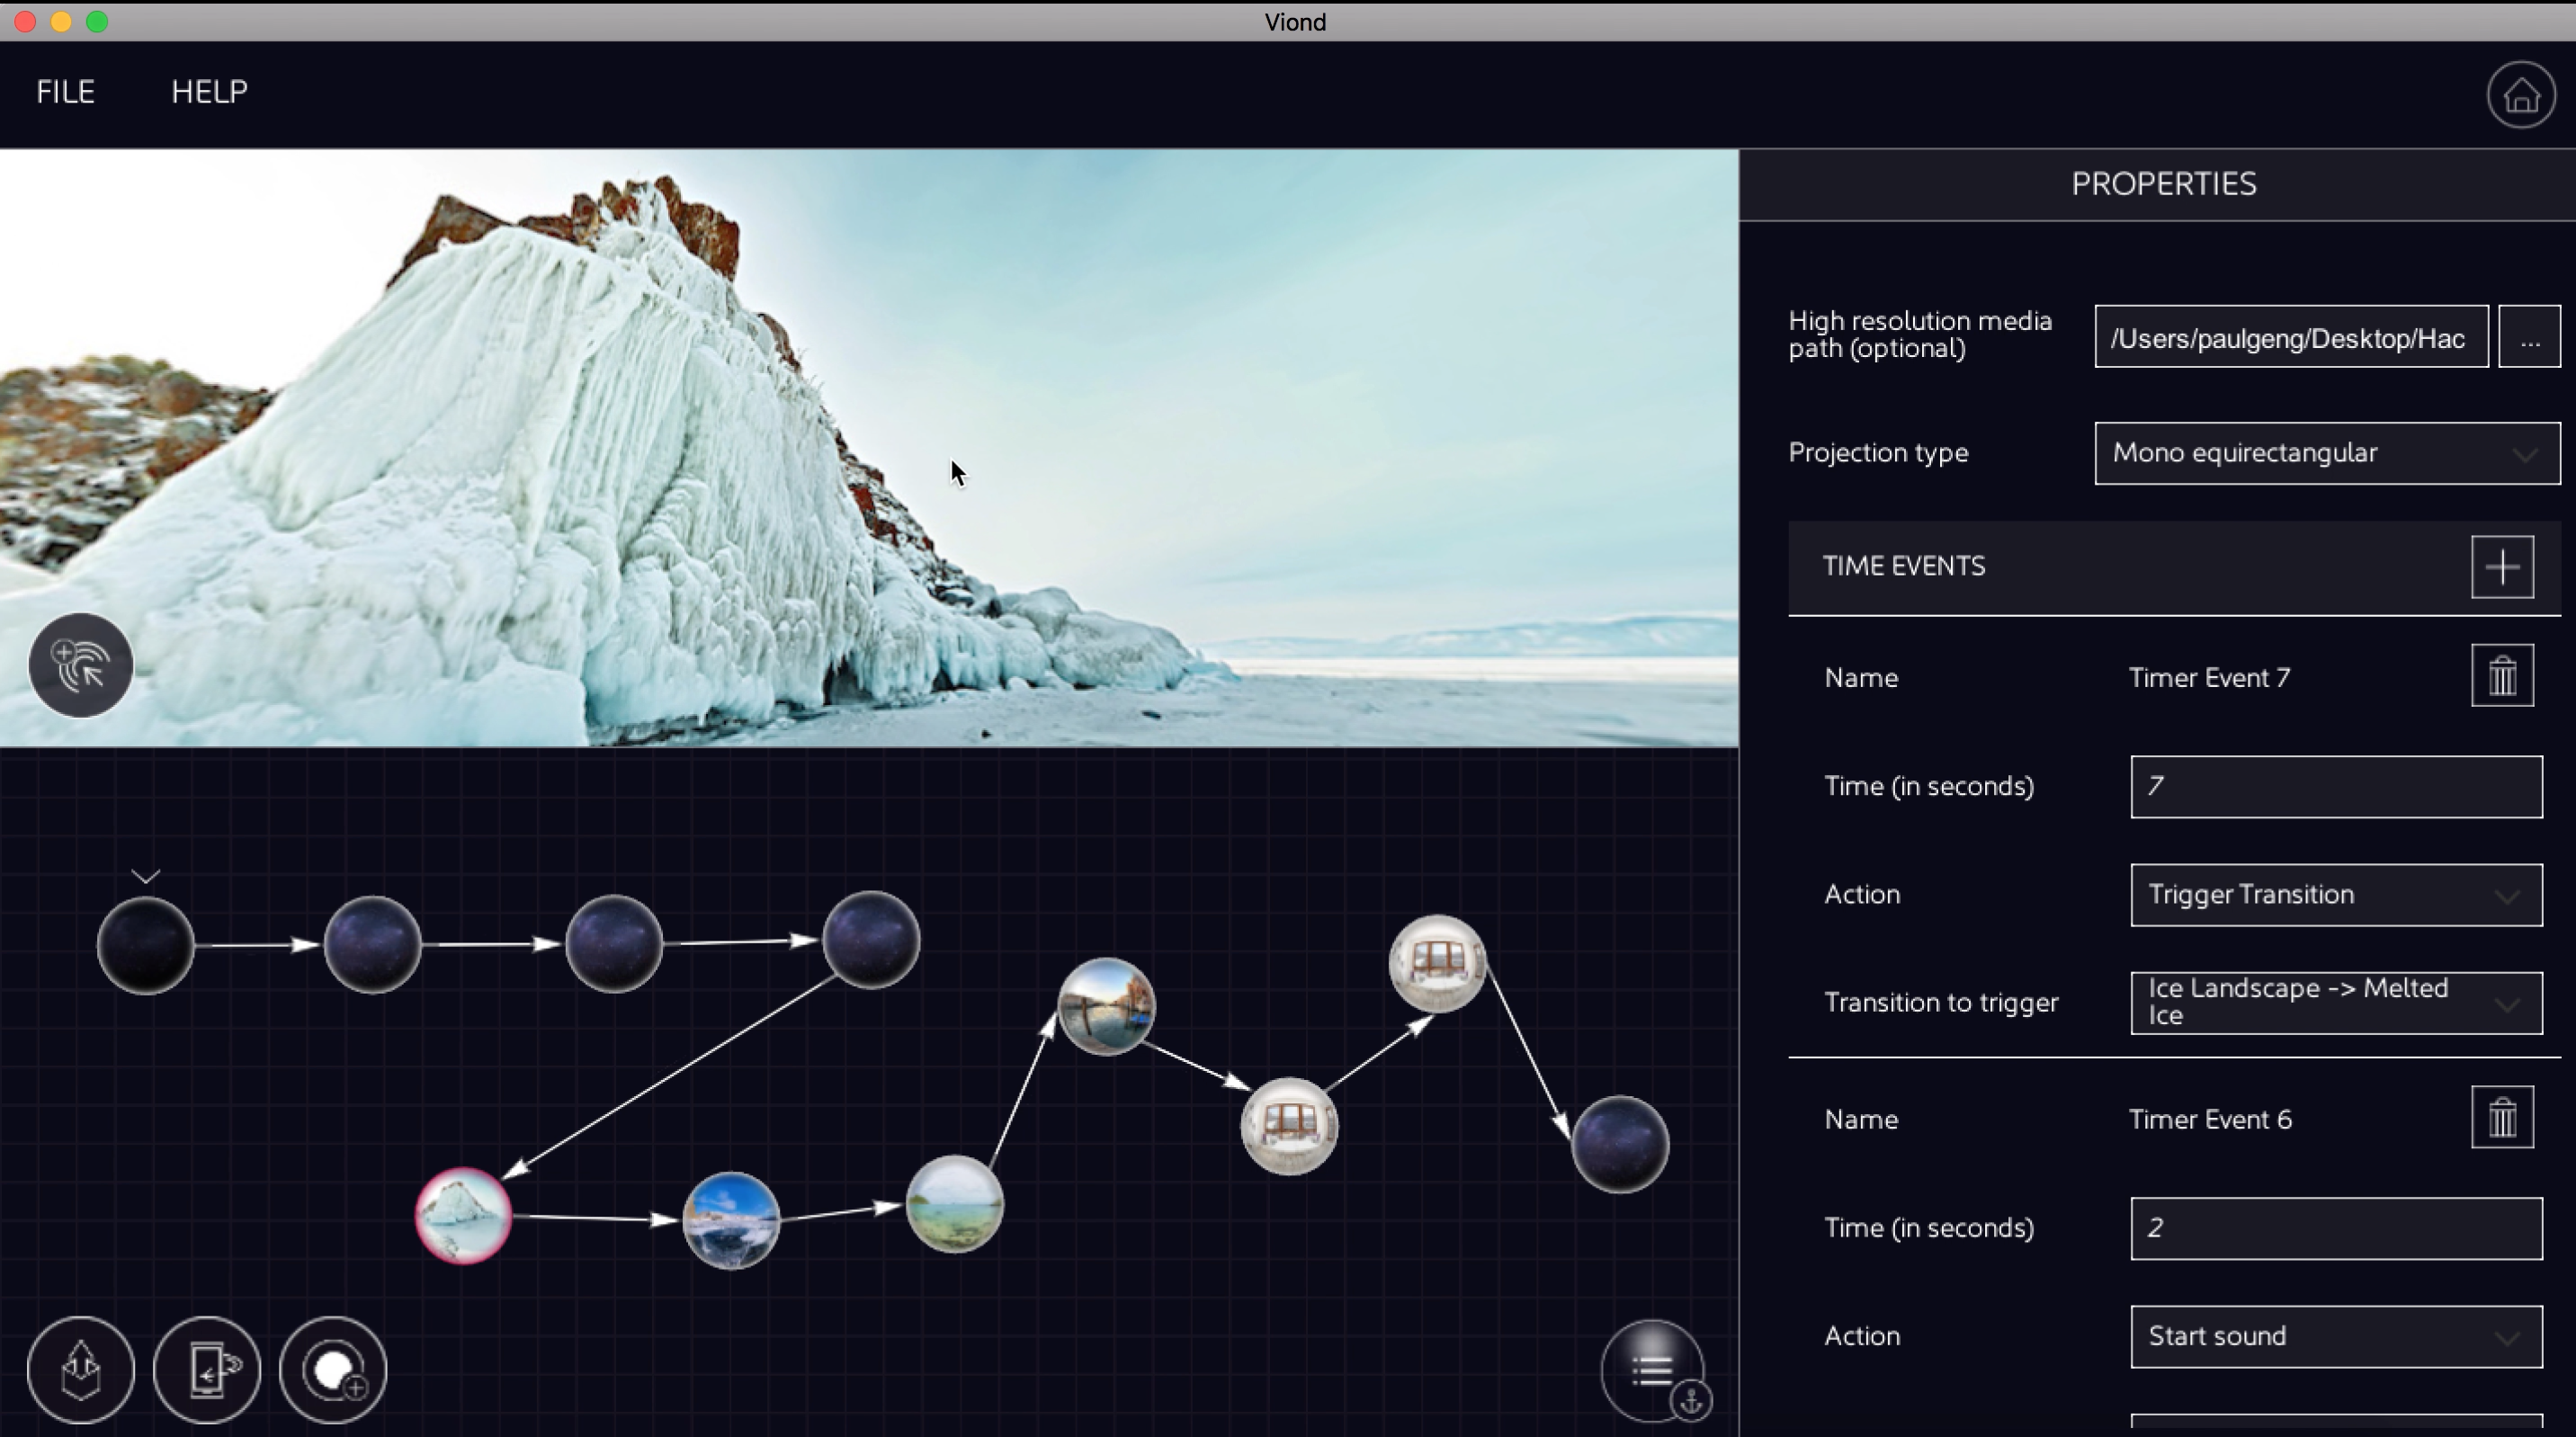Add a new time event
The image size is (2576, 1437).
[2502, 567]
